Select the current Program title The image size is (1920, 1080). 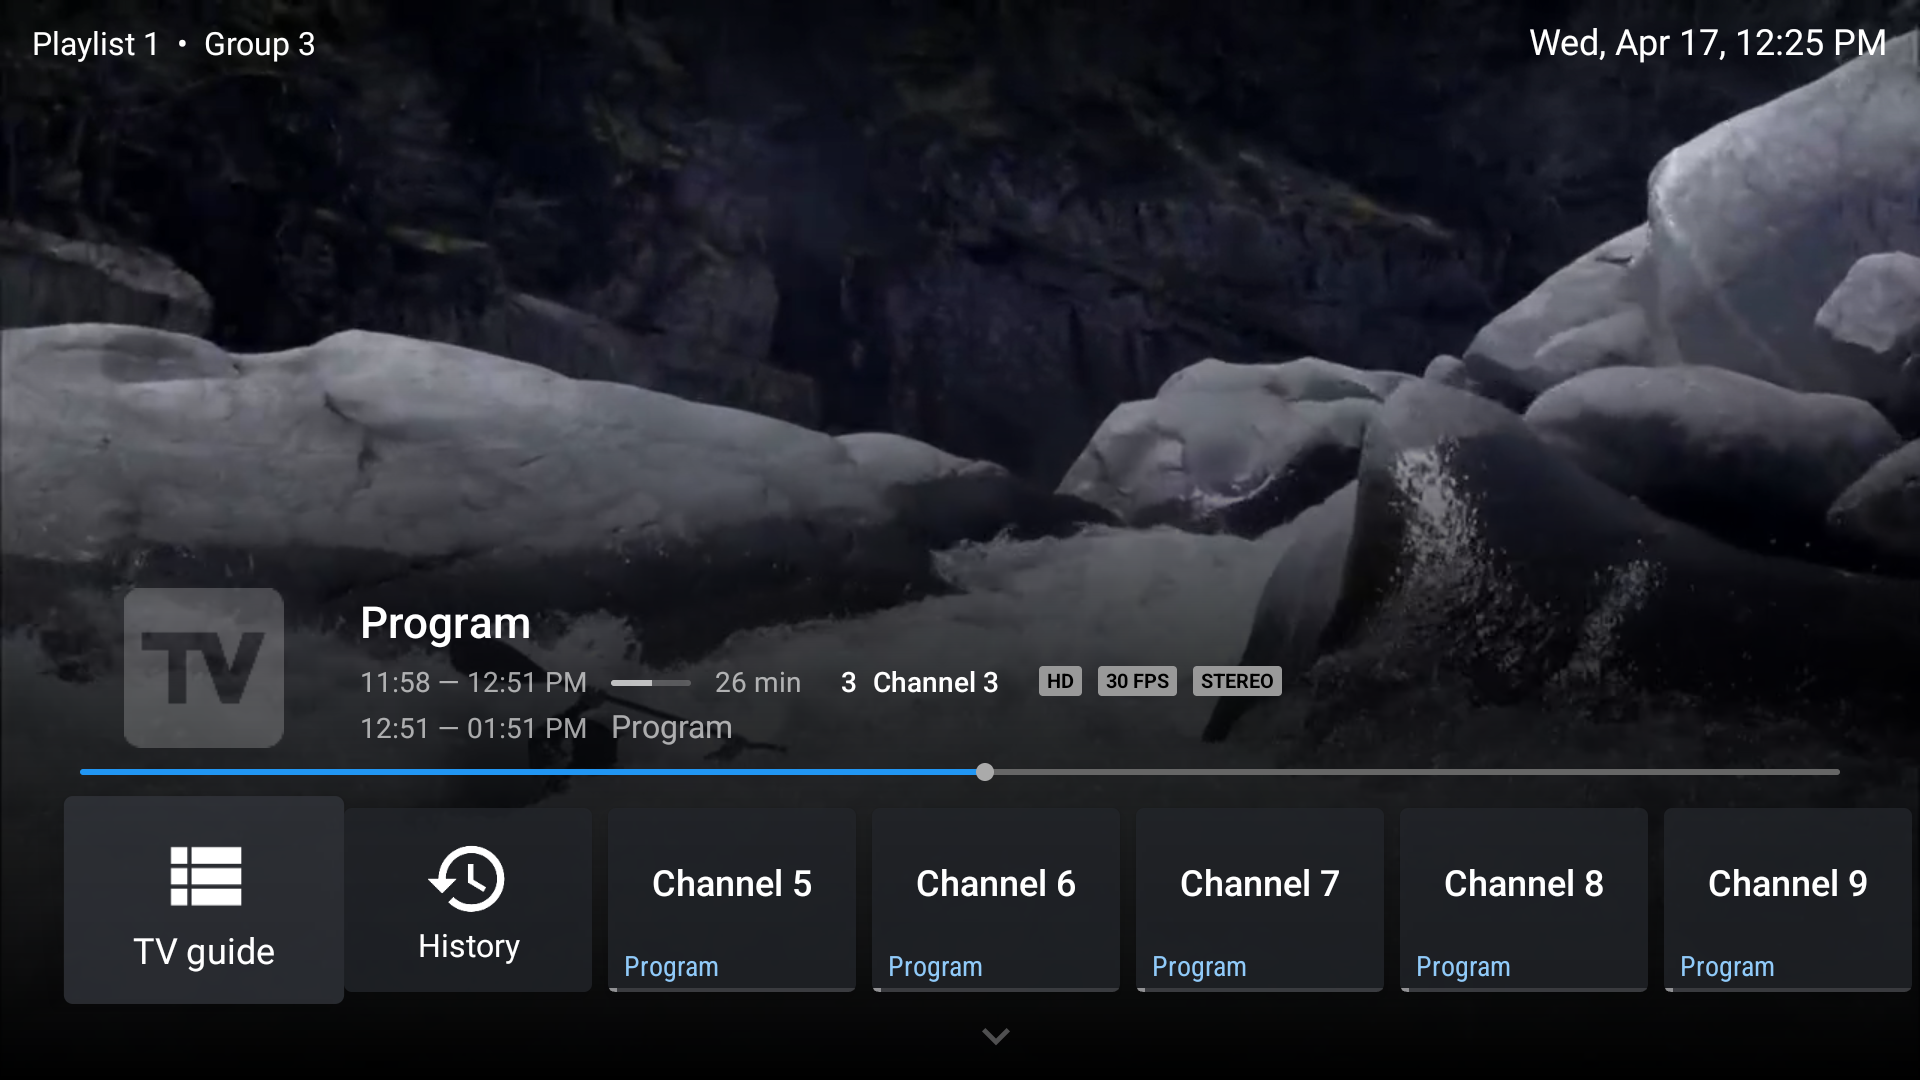pos(445,623)
